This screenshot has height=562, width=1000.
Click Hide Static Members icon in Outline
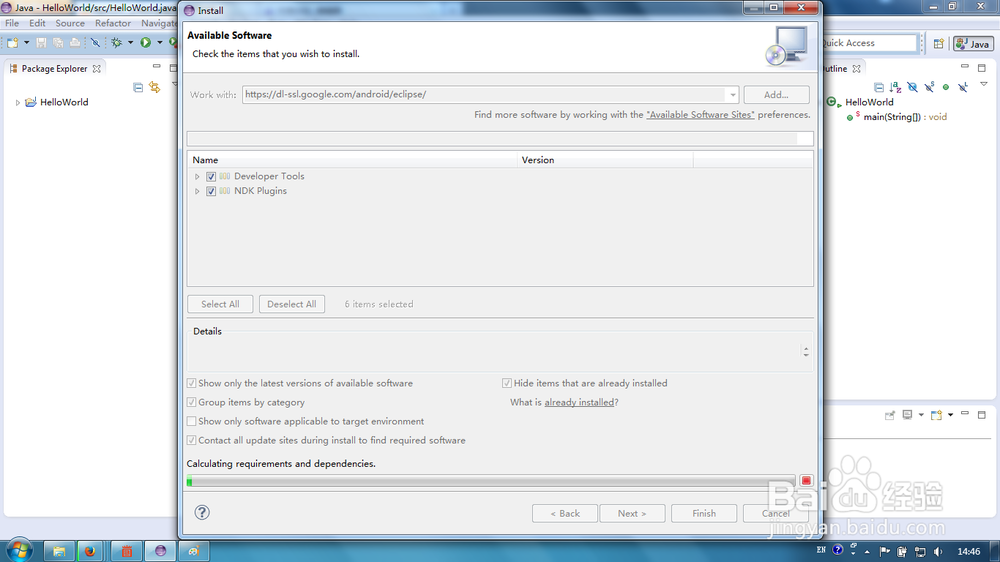929,86
